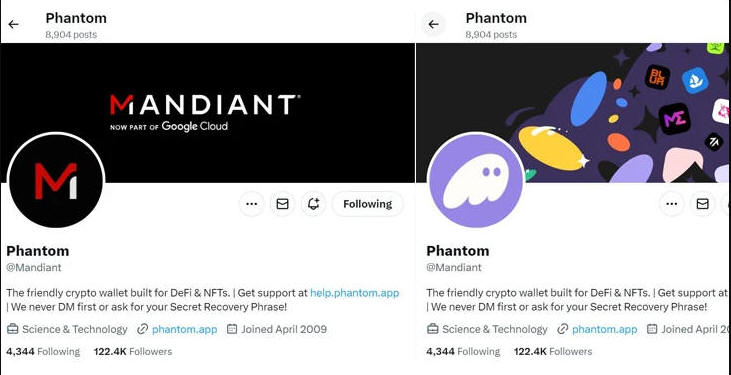View 4,344 Following on the left profile

[x=43, y=352]
